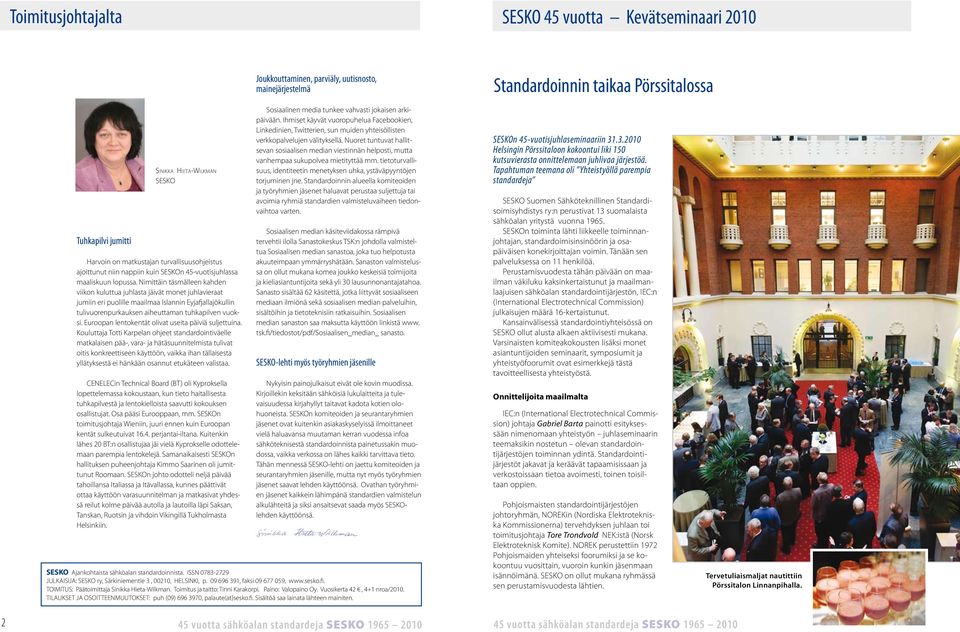Click the paragraph starting 'Pohjoismaisten standardointijärjestöjen'
Screen dimensions: 960x632
pos(575,545)
